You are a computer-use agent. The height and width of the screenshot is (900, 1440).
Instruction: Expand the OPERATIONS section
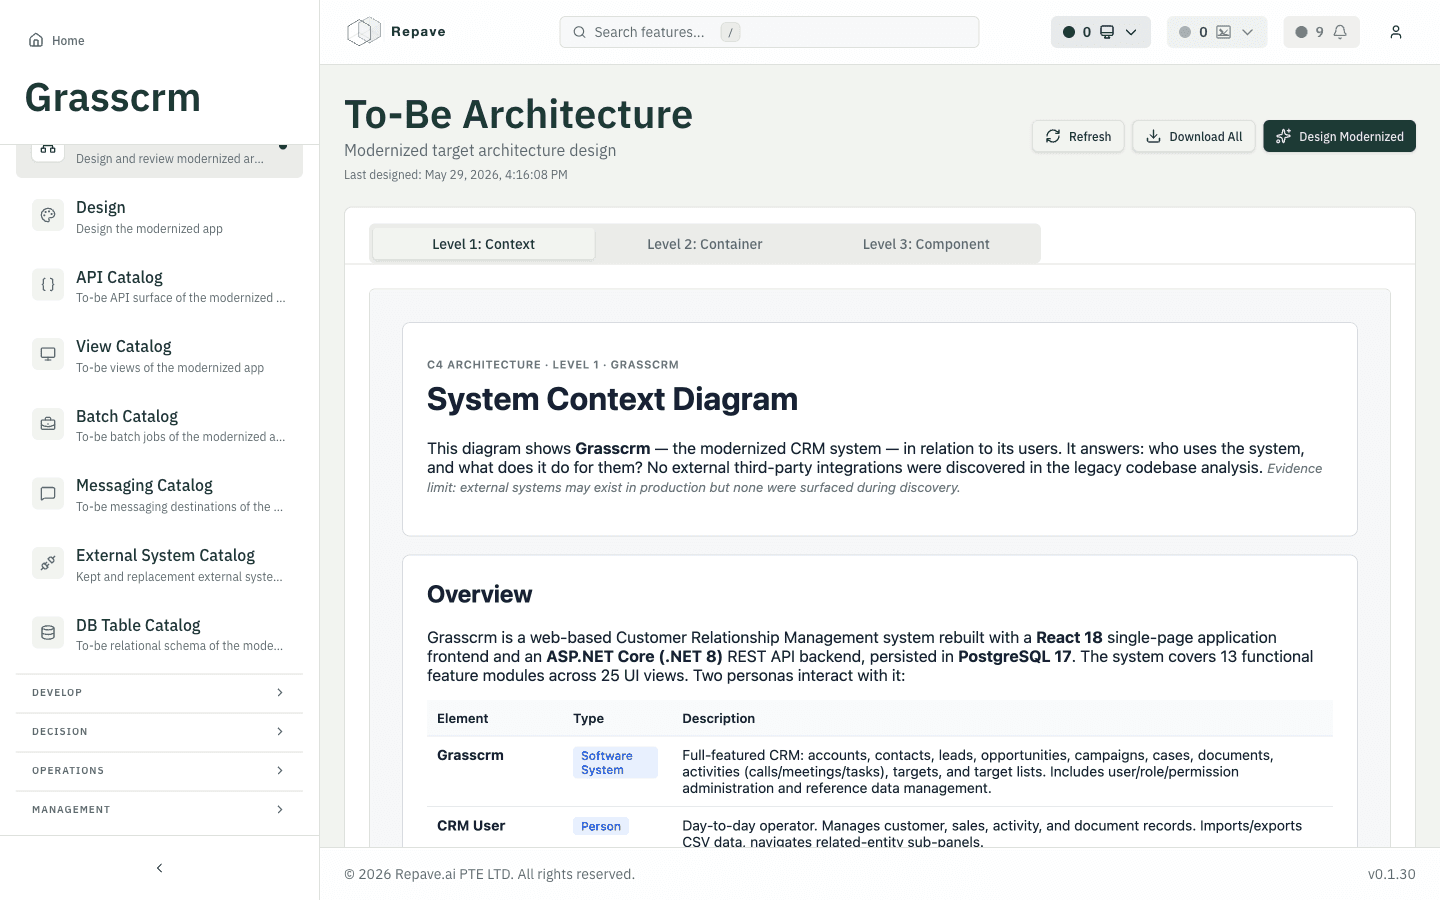point(159,770)
